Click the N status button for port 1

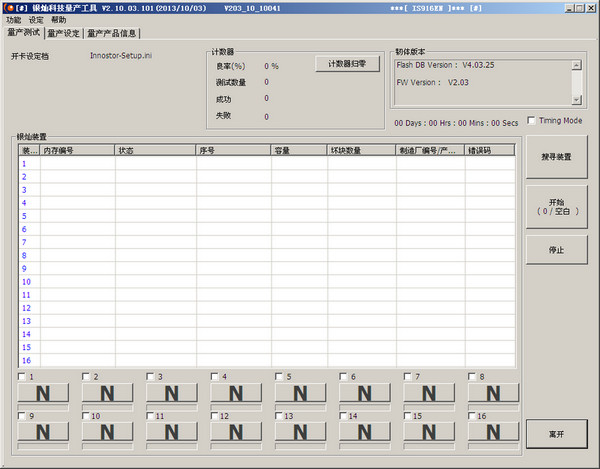point(43,393)
